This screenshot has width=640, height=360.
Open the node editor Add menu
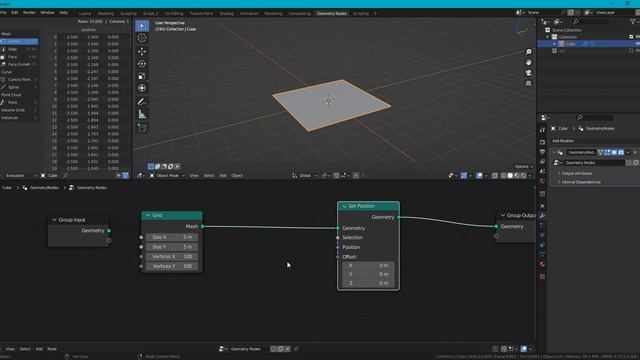(x=39, y=349)
